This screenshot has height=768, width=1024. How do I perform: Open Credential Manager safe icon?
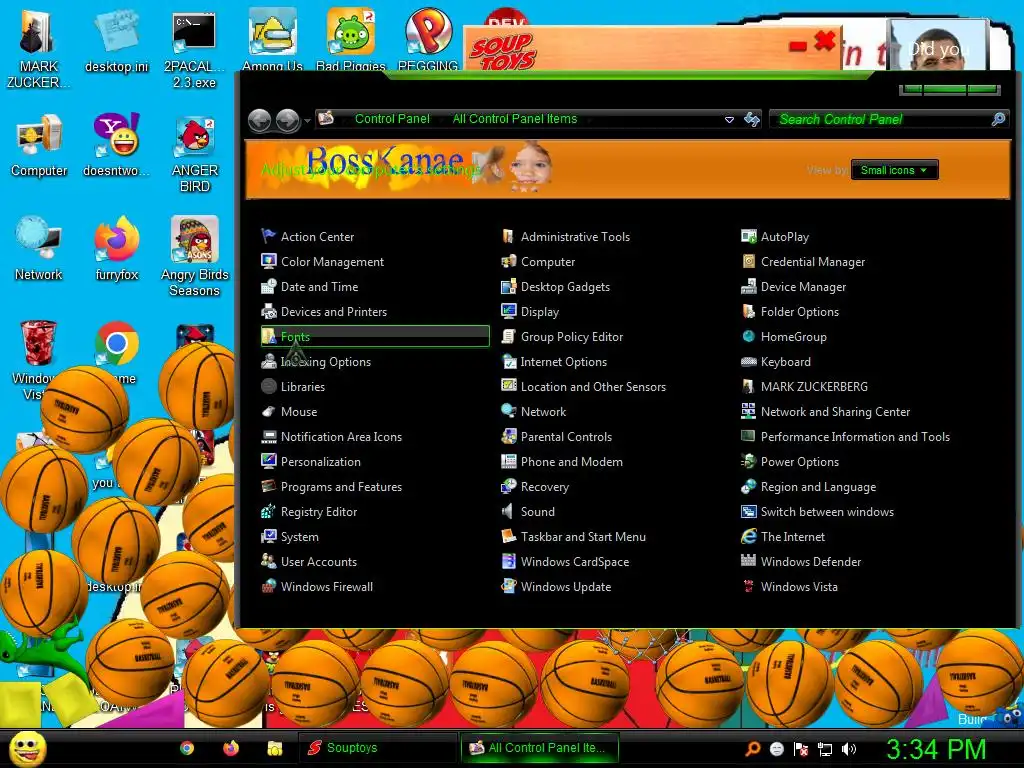click(748, 261)
